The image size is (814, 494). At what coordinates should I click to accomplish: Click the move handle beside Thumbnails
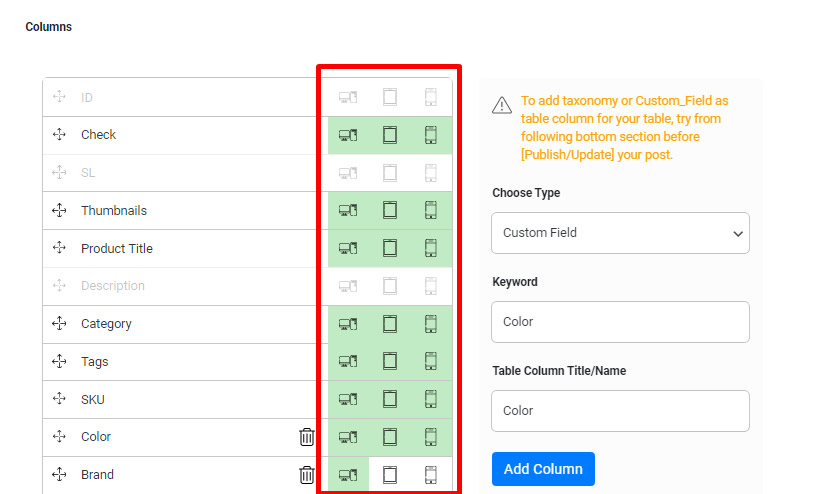pyautogui.click(x=59, y=211)
